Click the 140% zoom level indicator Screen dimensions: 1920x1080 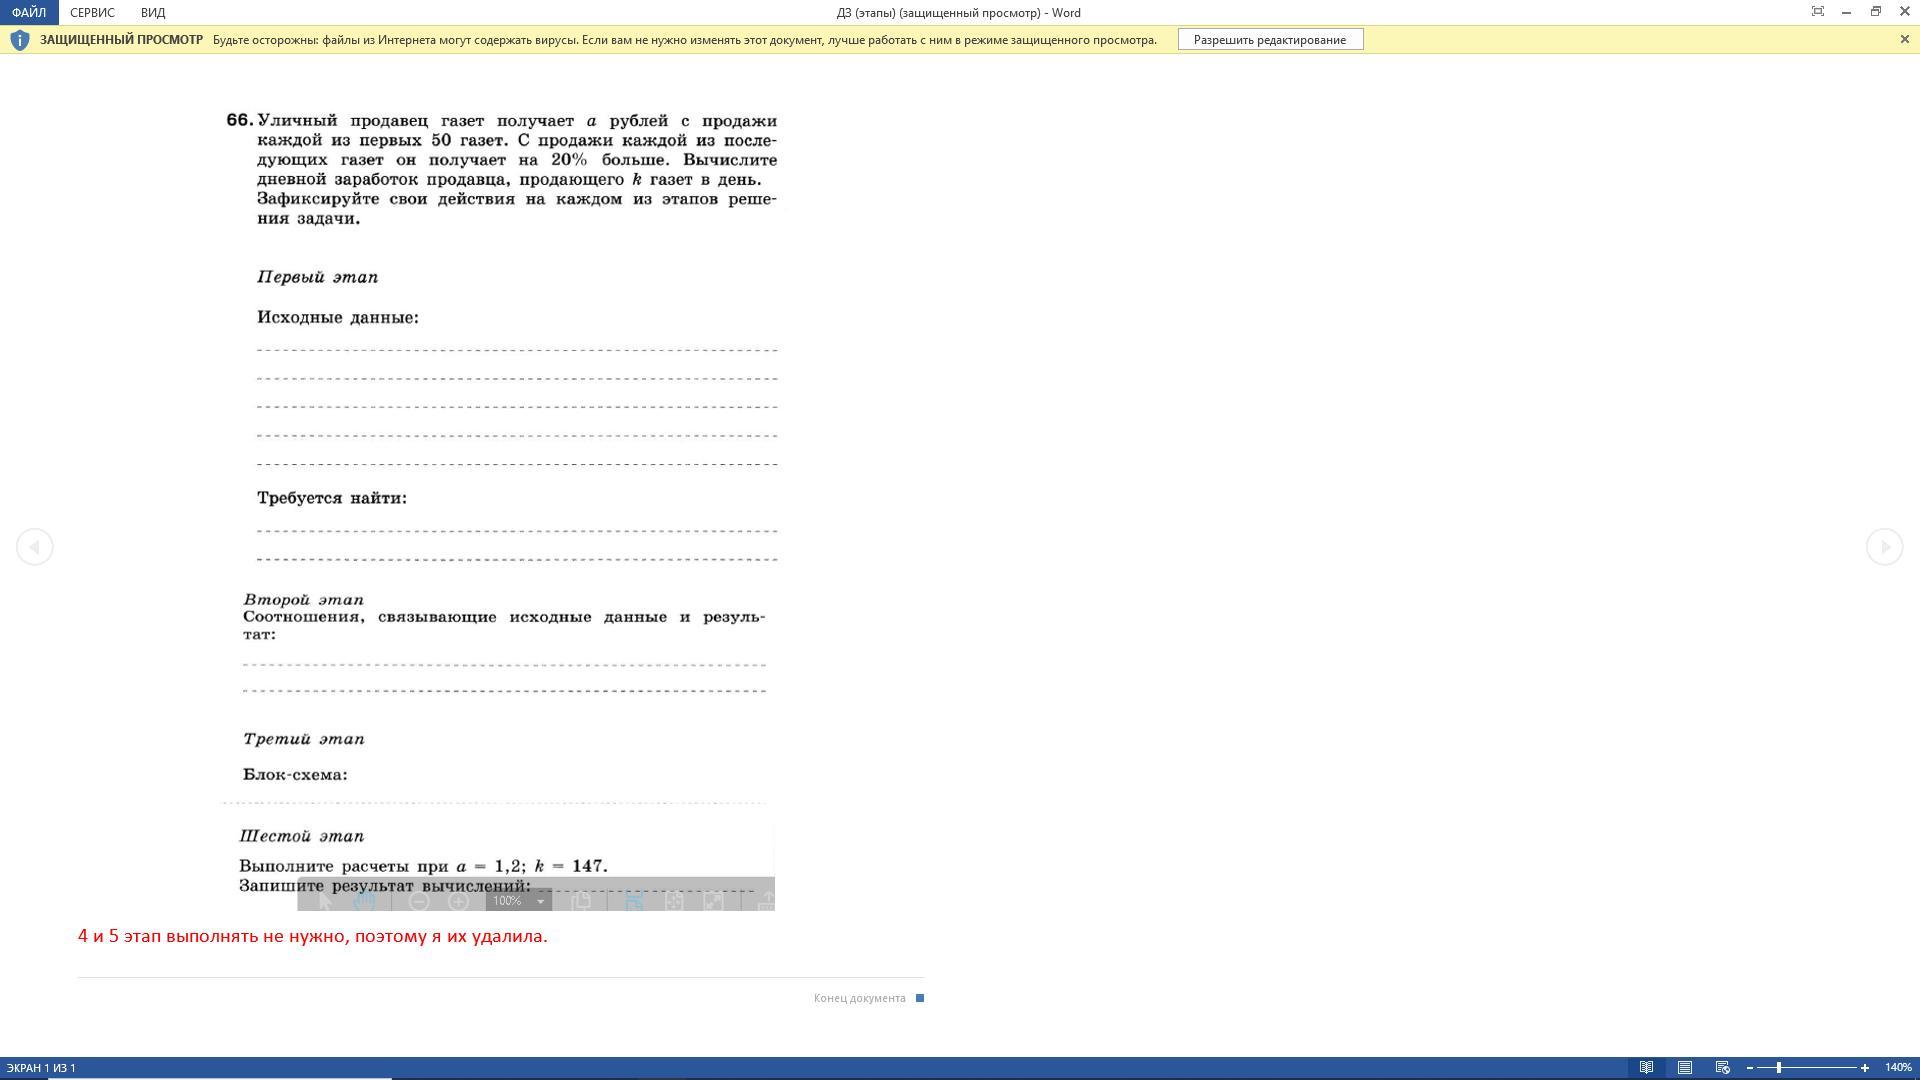(1898, 1068)
